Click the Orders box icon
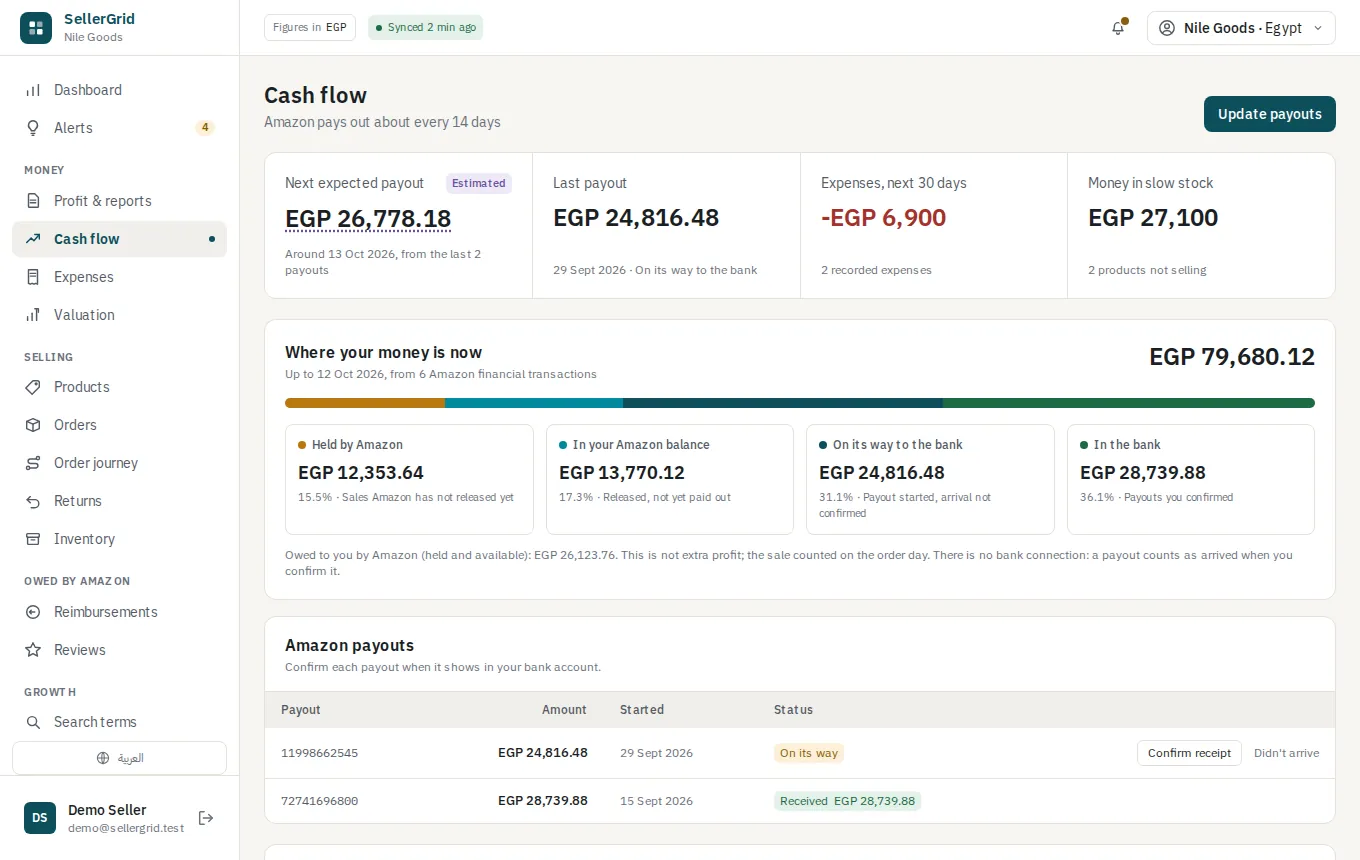The height and width of the screenshot is (860, 1360). click(x=33, y=425)
